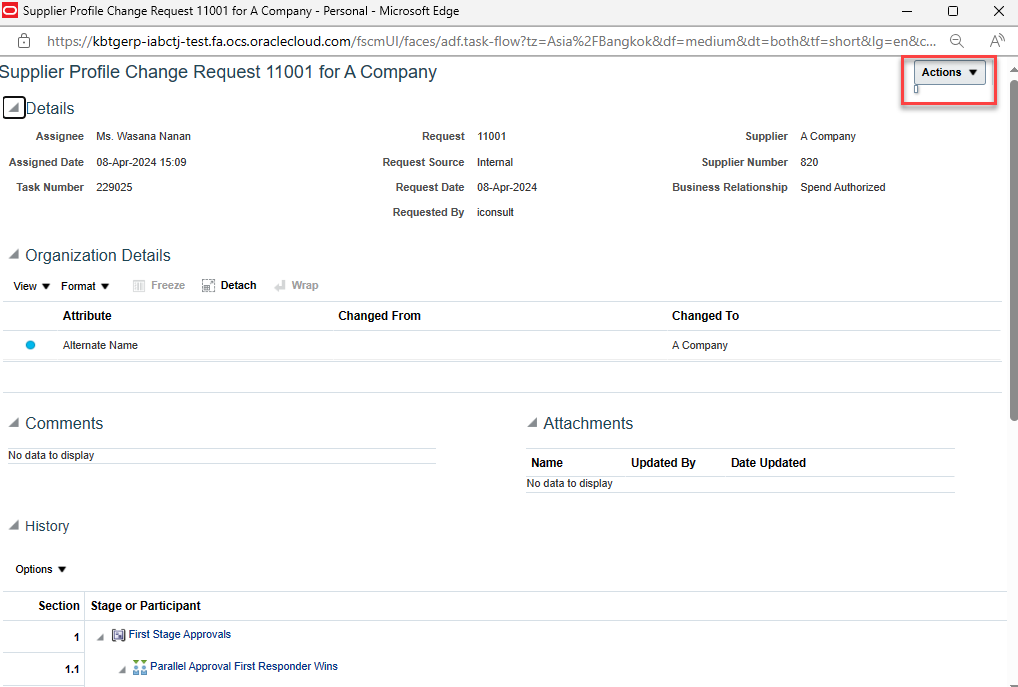Viewport: 1018px width, 687px height.
Task: Collapse the Attachments section
Action: point(533,423)
